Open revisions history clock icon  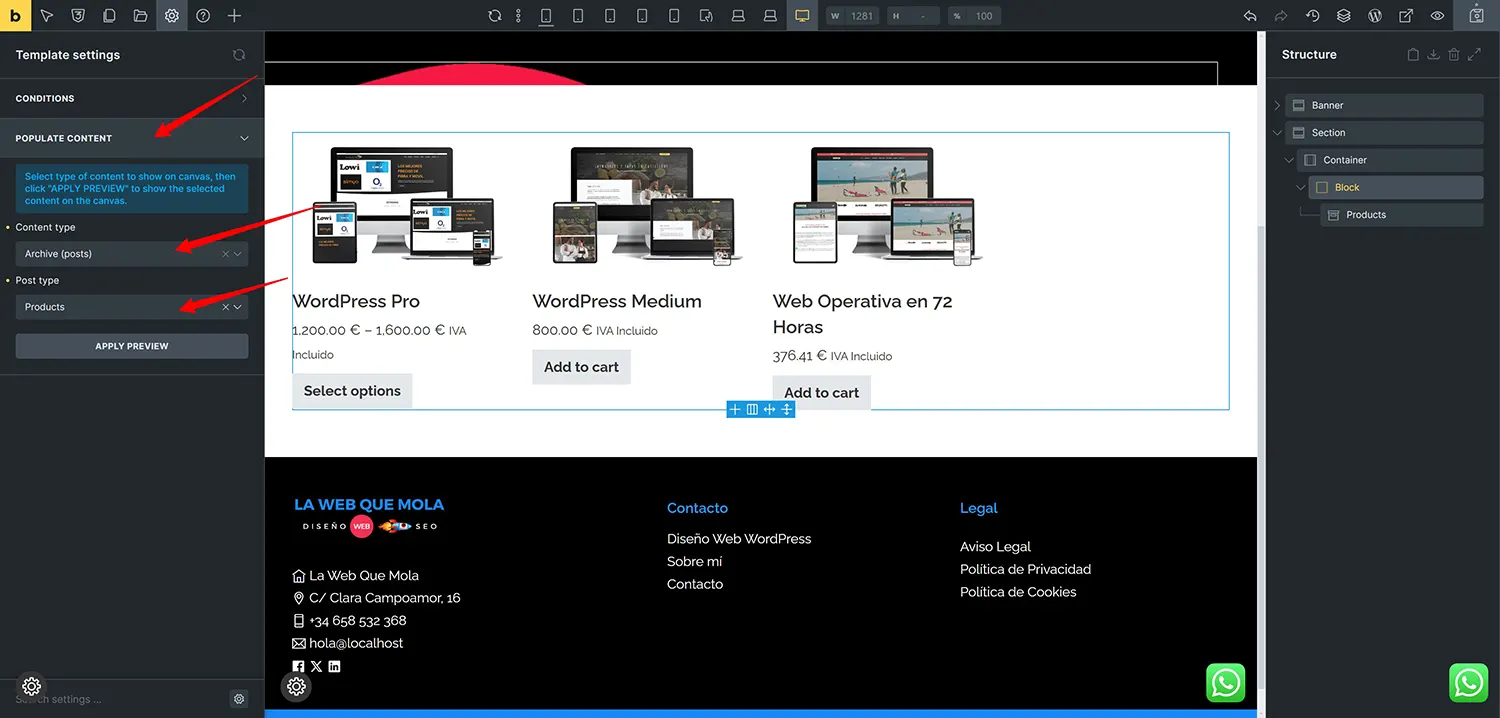(x=1313, y=16)
